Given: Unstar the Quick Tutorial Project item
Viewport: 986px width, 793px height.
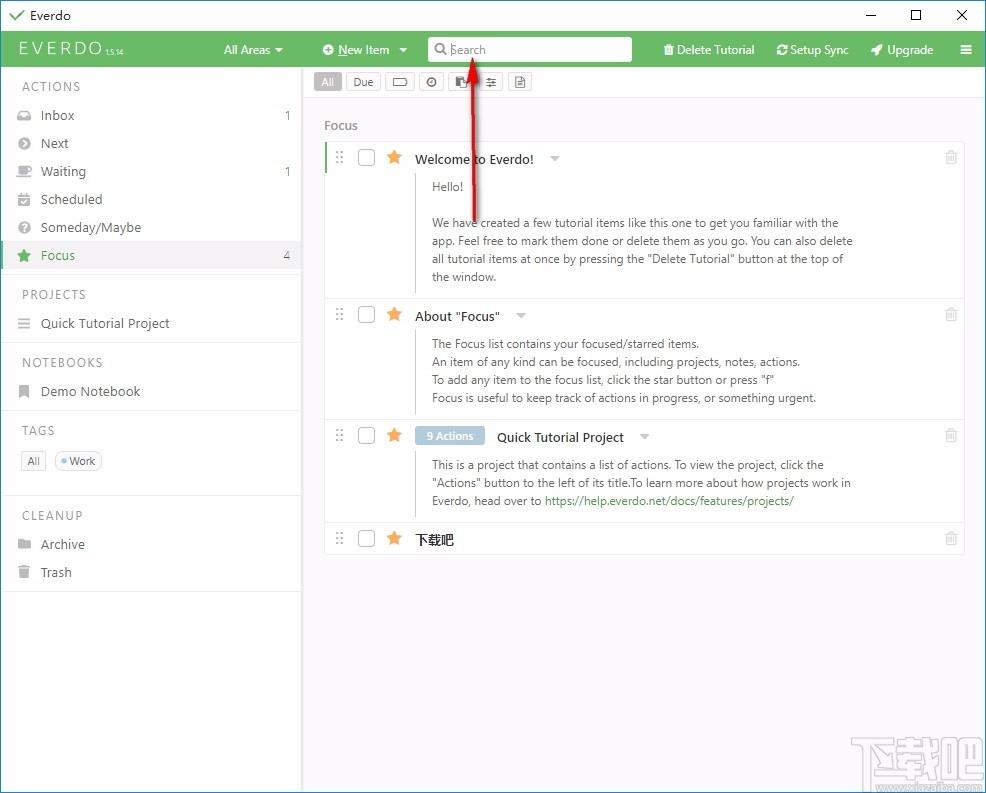Looking at the screenshot, I should coord(394,435).
